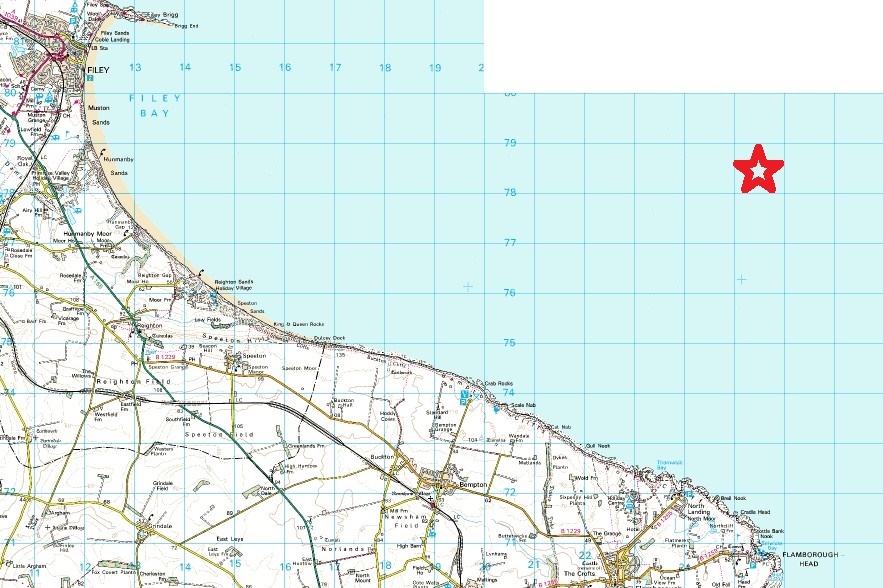Click the B 1229 road label near Reighton
The image size is (883, 588).
click(x=166, y=357)
